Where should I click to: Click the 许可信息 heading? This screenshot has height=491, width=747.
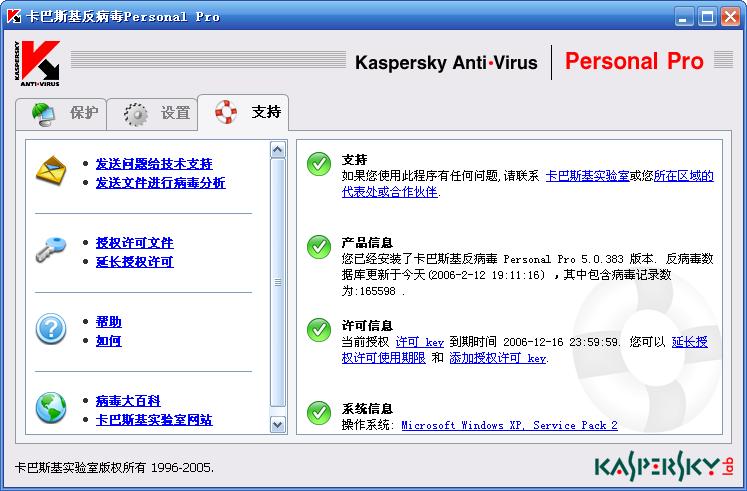coord(367,326)
